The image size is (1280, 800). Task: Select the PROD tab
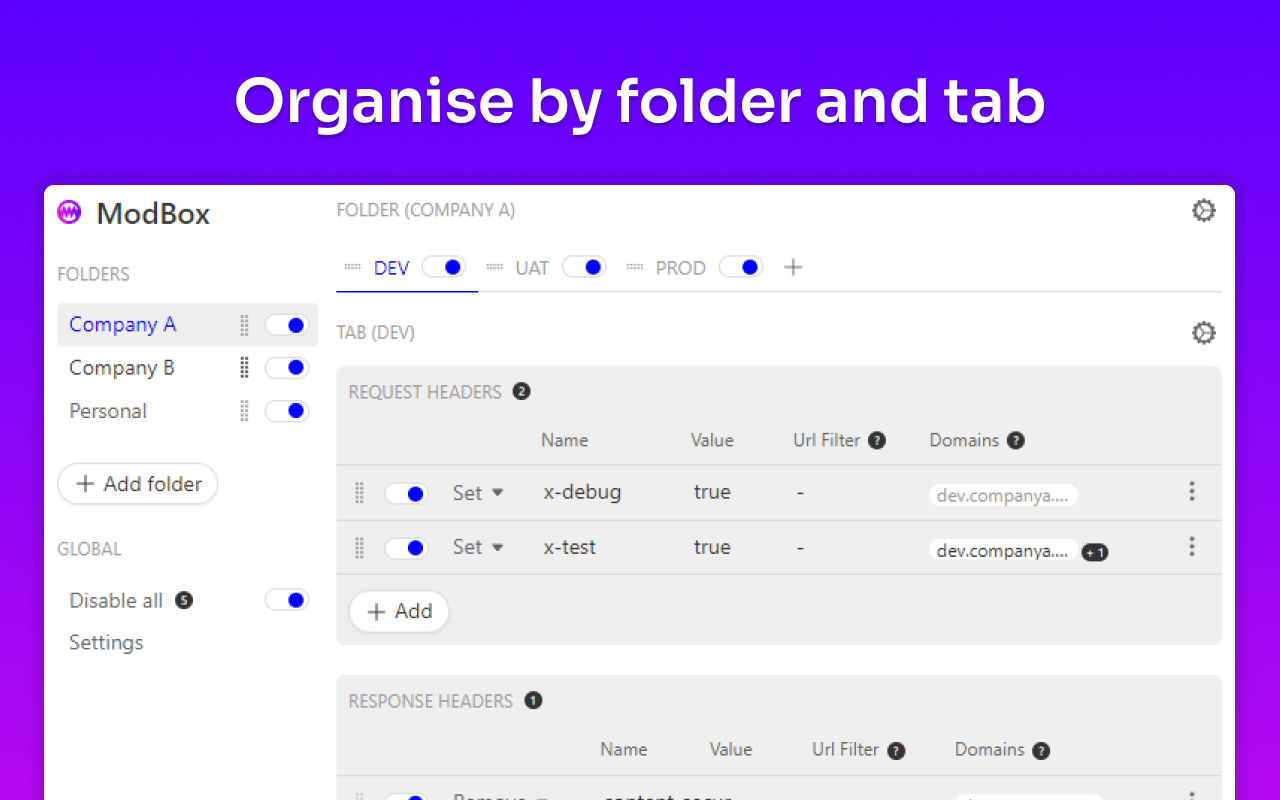(x=680, y=267)
